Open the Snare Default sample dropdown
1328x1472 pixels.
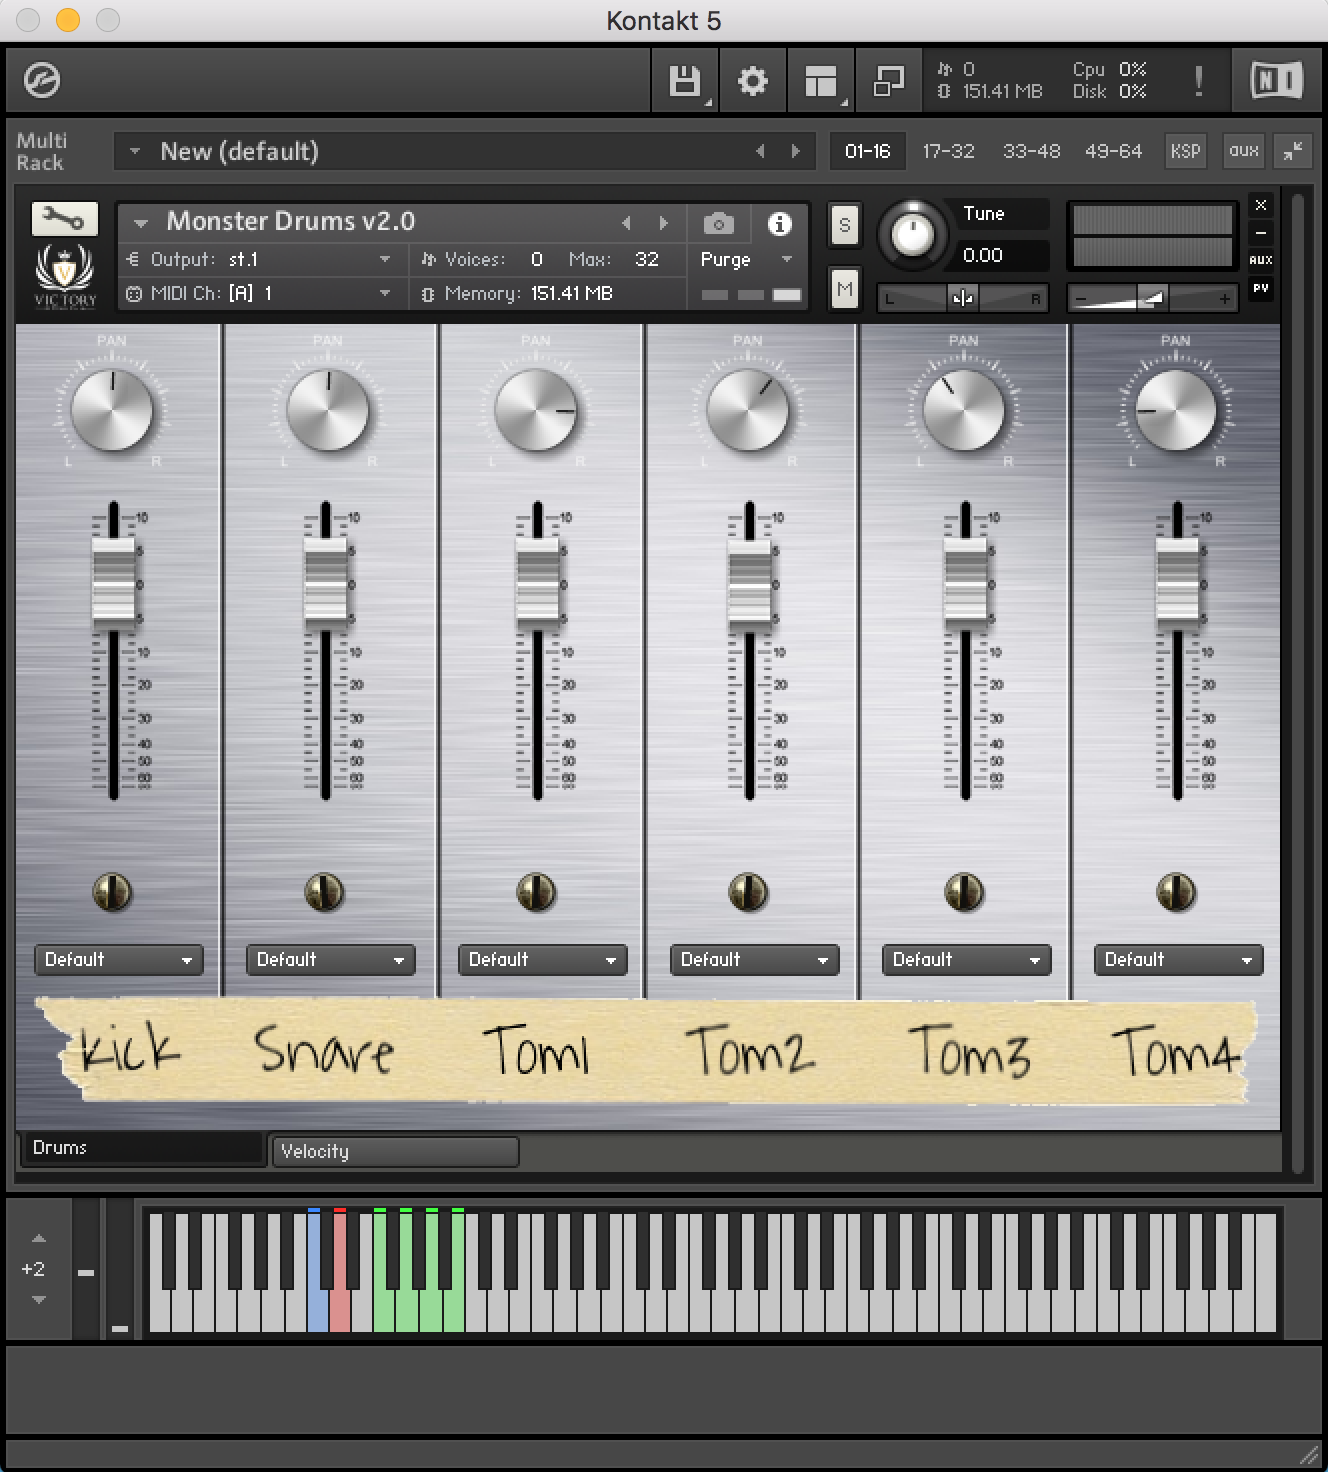coord(330,959)
